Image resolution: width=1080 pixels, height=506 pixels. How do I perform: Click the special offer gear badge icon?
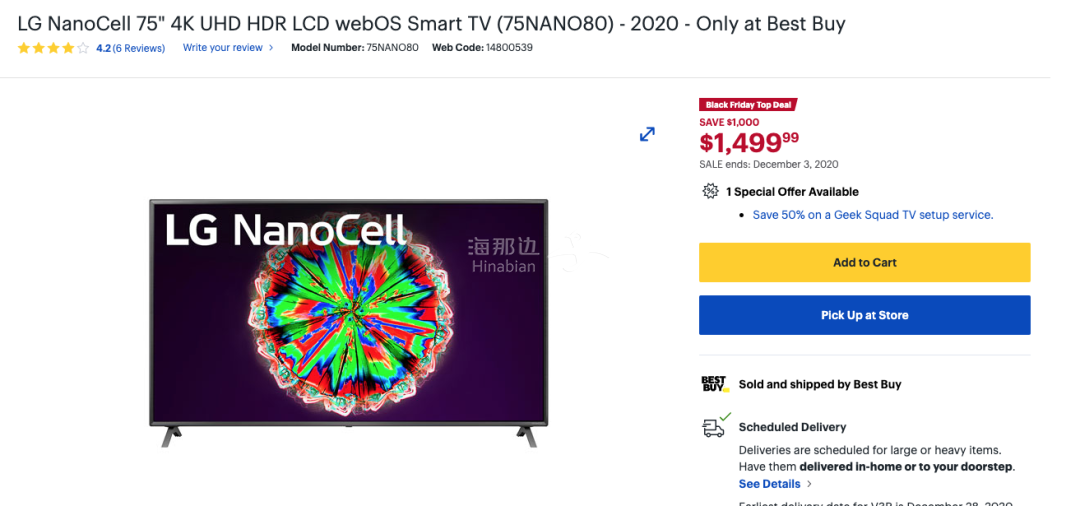click(x=710, y=191)
